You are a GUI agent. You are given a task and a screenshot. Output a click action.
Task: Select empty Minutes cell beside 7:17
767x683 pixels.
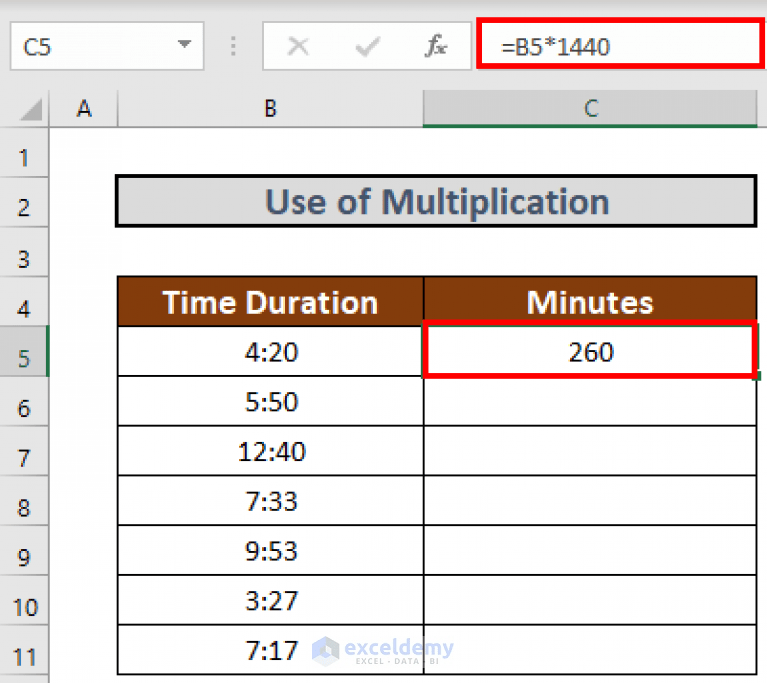tap(590, 650)
